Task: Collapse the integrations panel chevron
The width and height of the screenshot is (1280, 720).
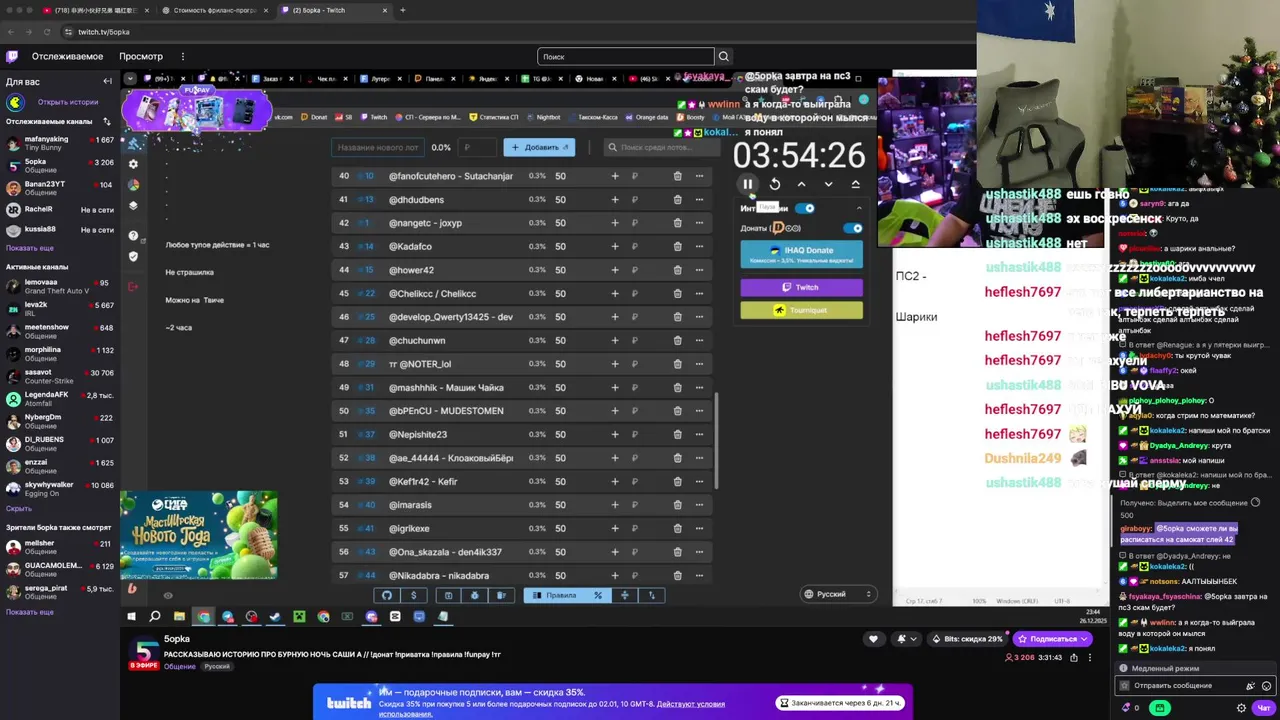Action: [858, 209]
